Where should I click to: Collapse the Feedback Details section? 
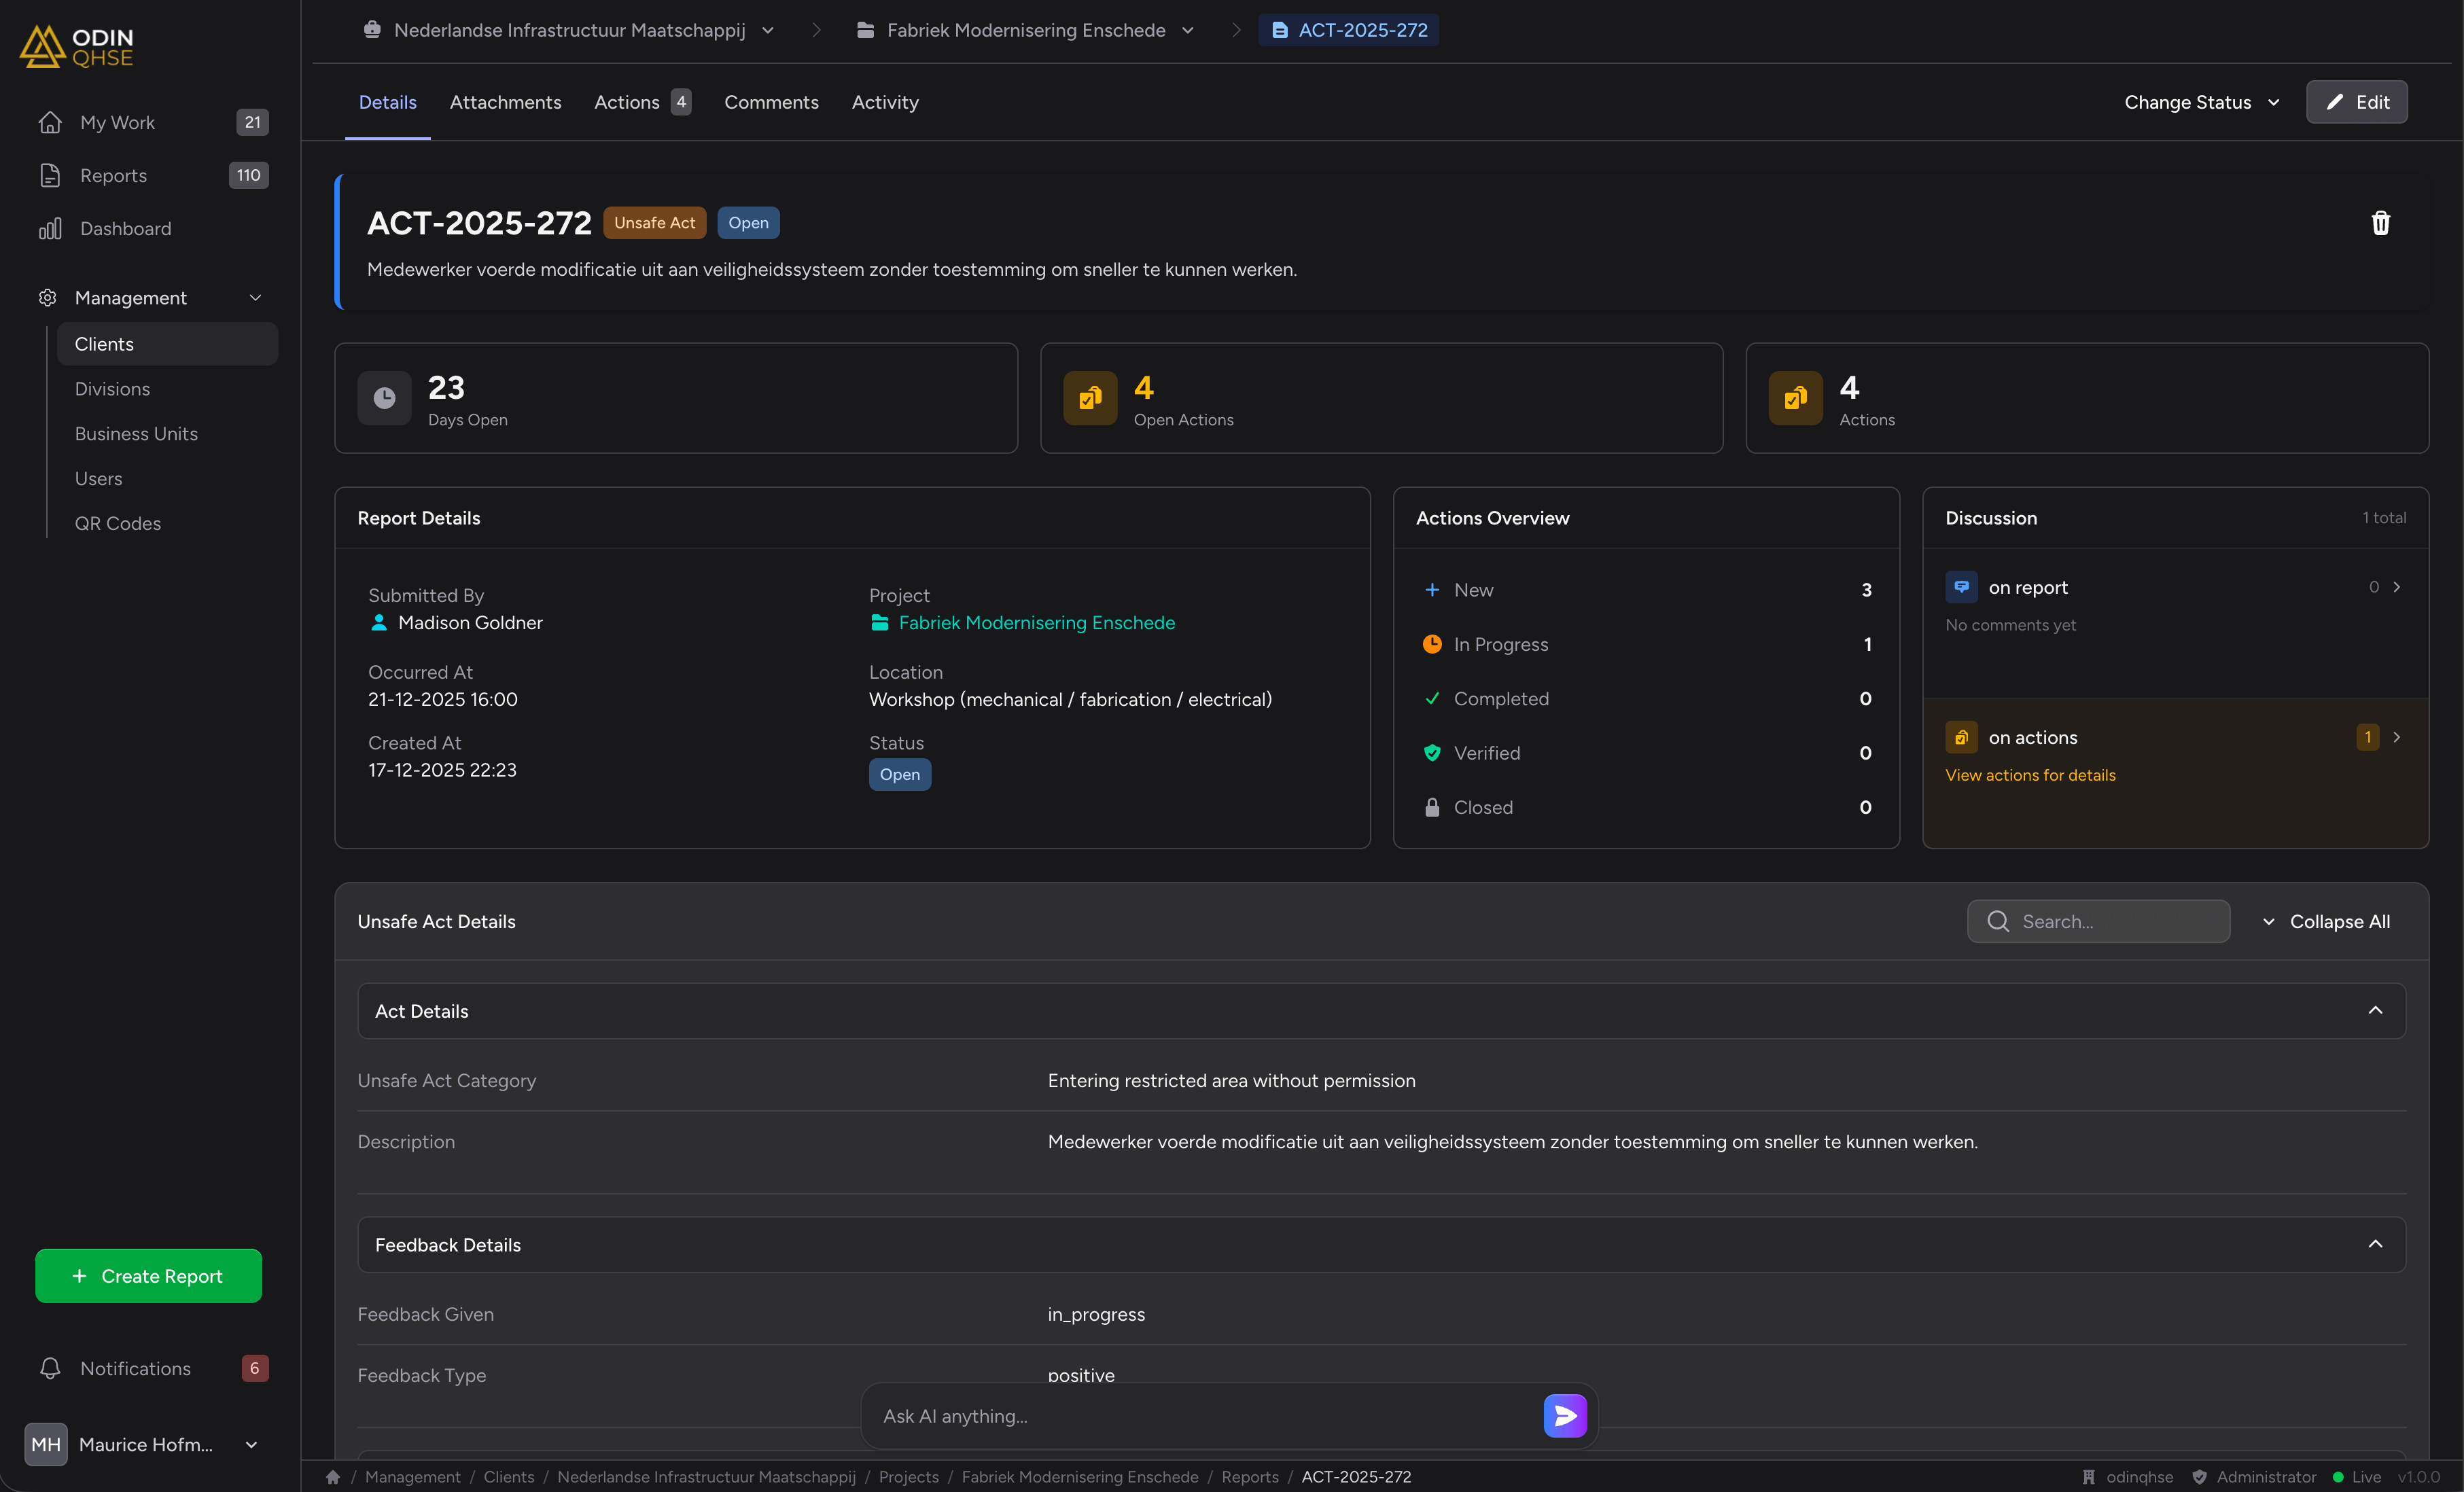(x=2374, y=1244)
